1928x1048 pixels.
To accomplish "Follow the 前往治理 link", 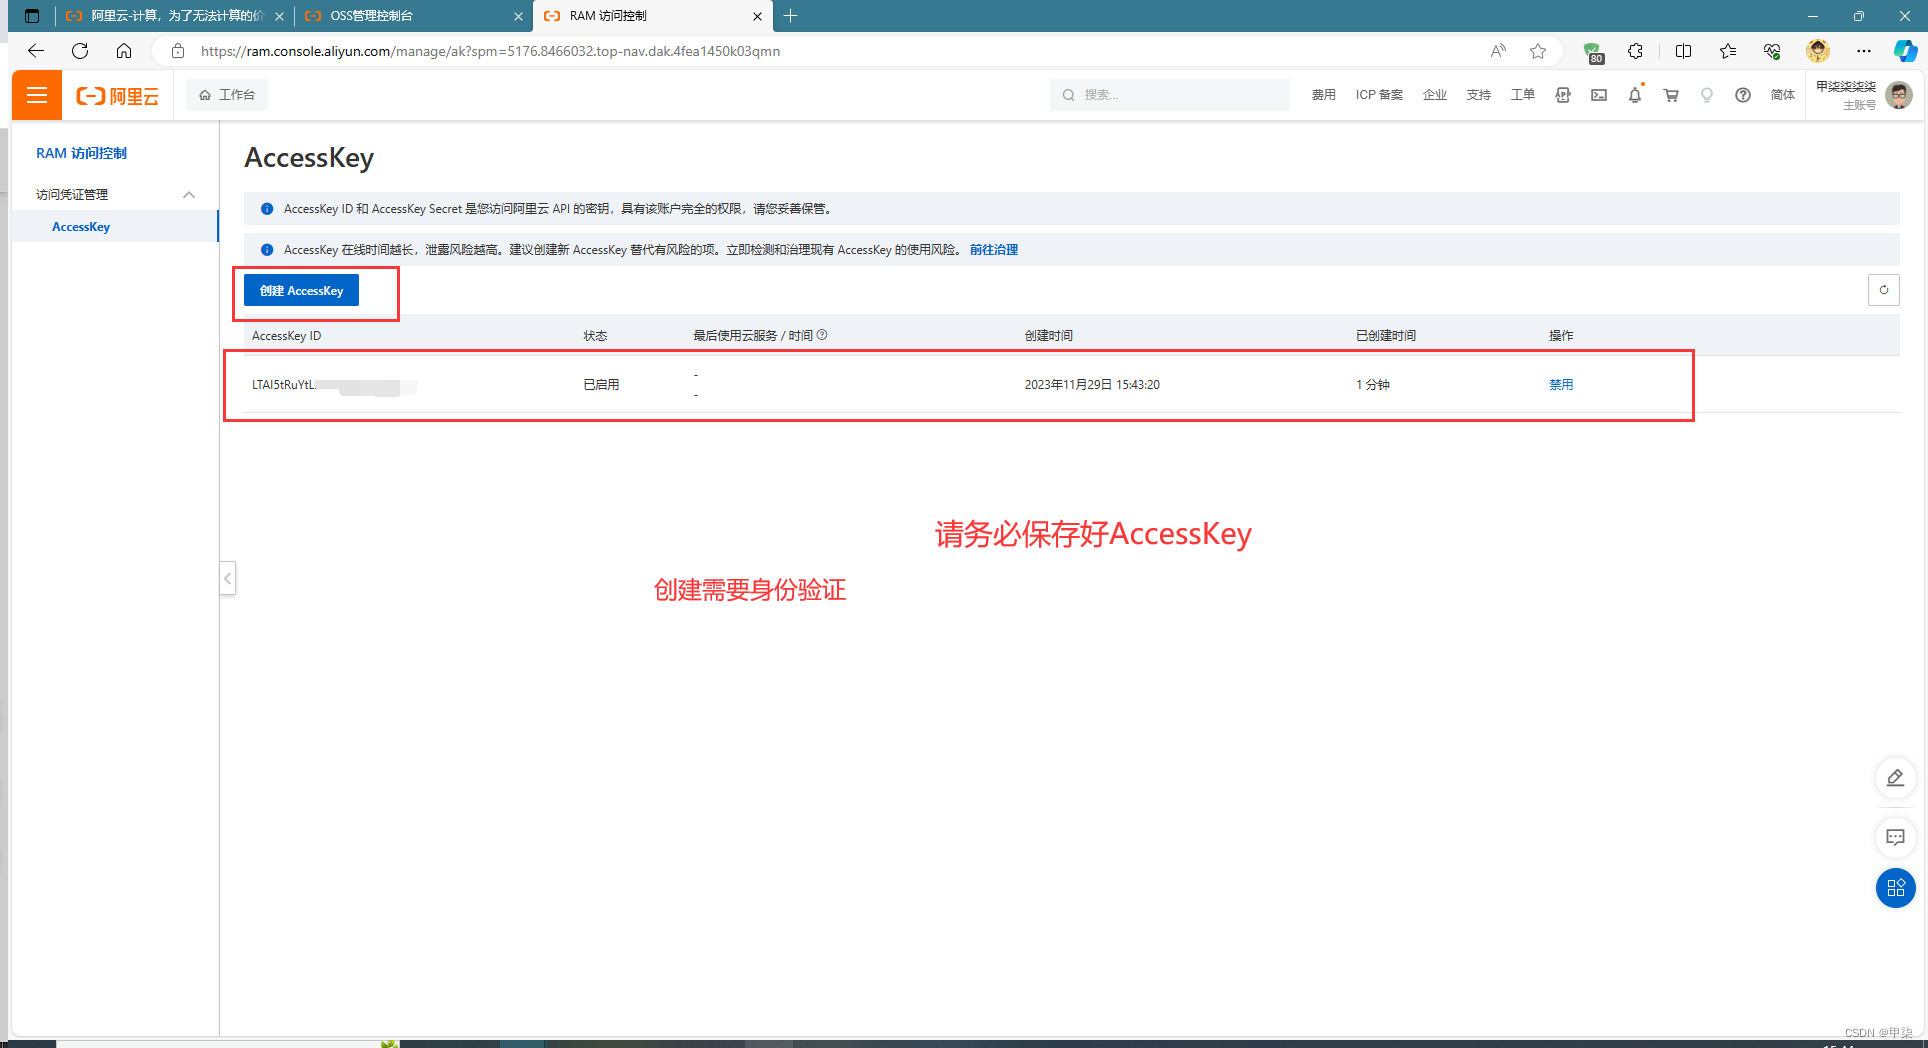I will click(994, 250).
